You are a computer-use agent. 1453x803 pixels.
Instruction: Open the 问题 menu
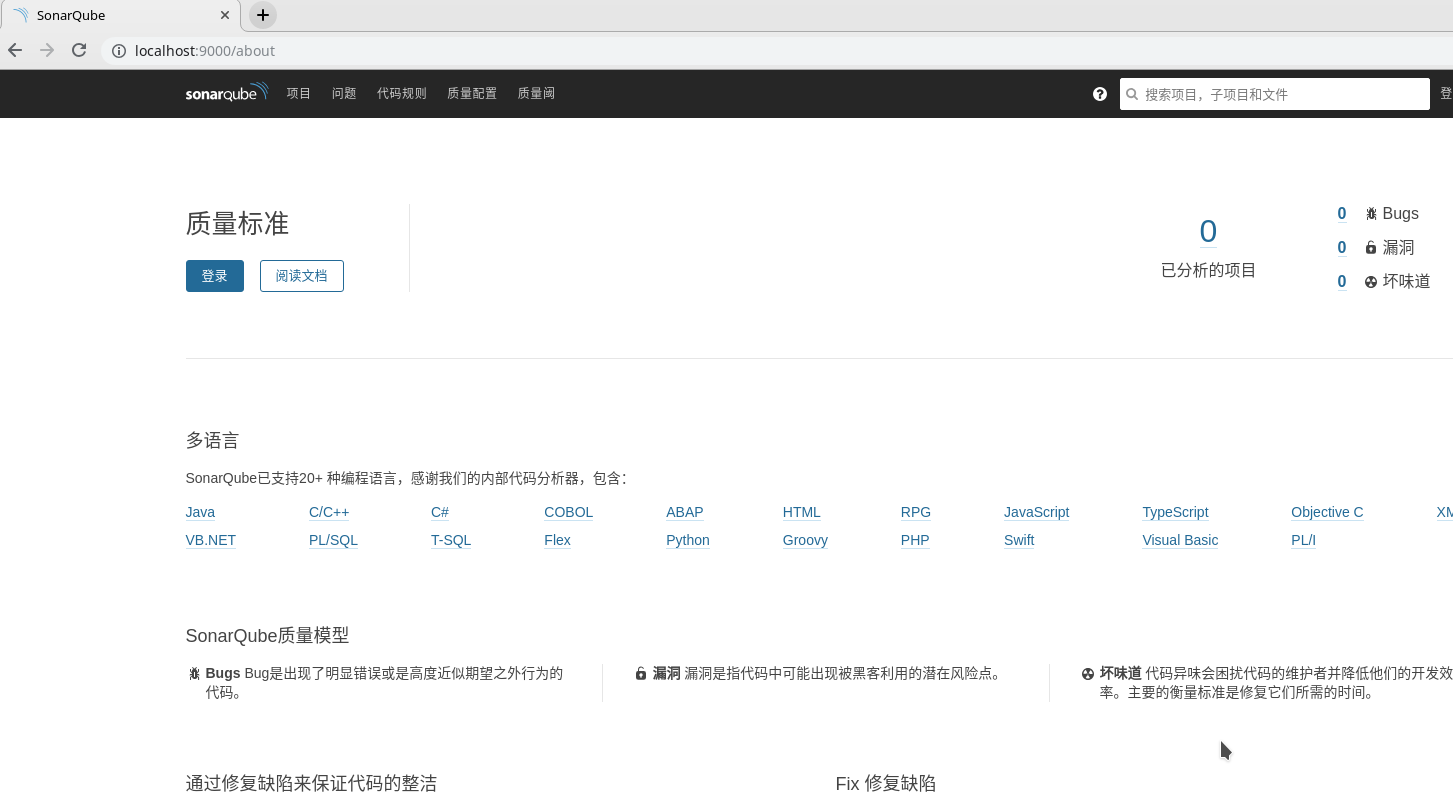pos(344,93)
